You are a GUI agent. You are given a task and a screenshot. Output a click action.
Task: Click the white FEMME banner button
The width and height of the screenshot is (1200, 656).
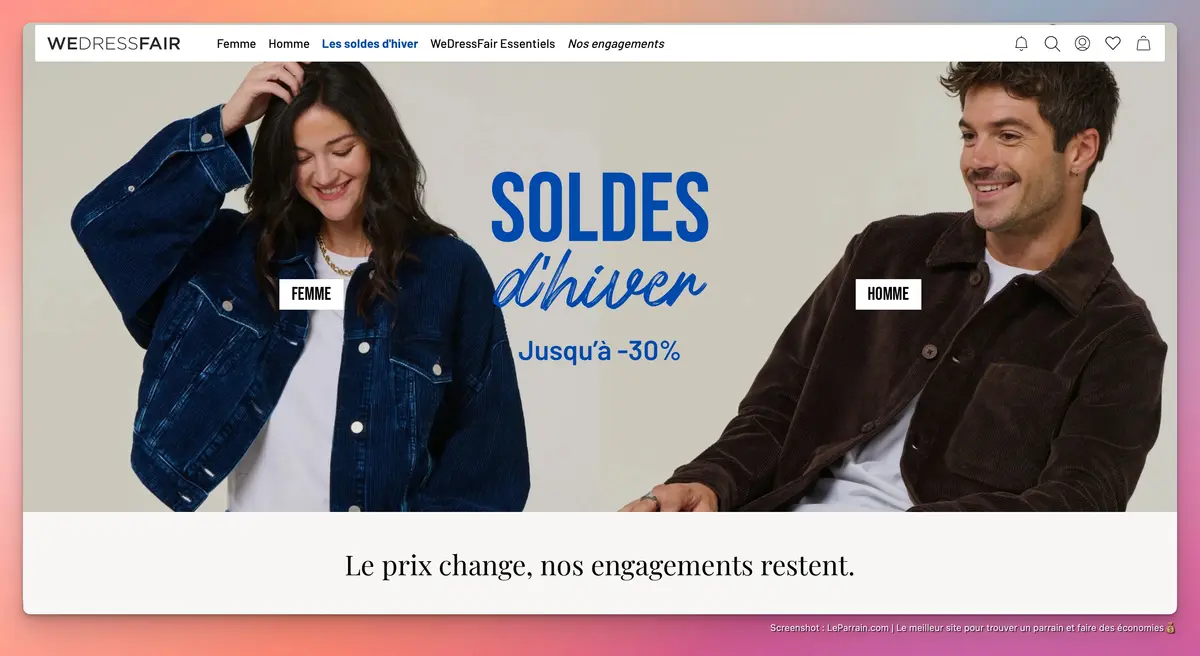311,294
